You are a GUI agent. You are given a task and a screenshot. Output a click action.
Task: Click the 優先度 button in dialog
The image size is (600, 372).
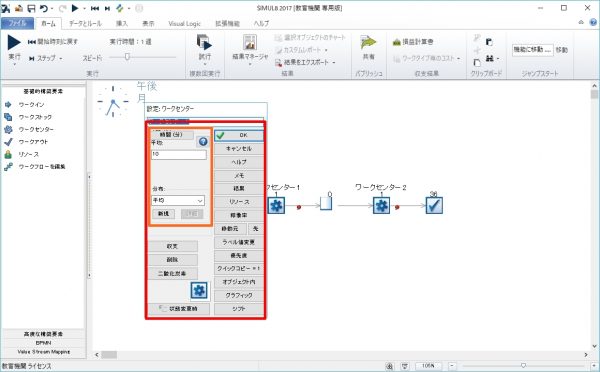coord(239,255)
